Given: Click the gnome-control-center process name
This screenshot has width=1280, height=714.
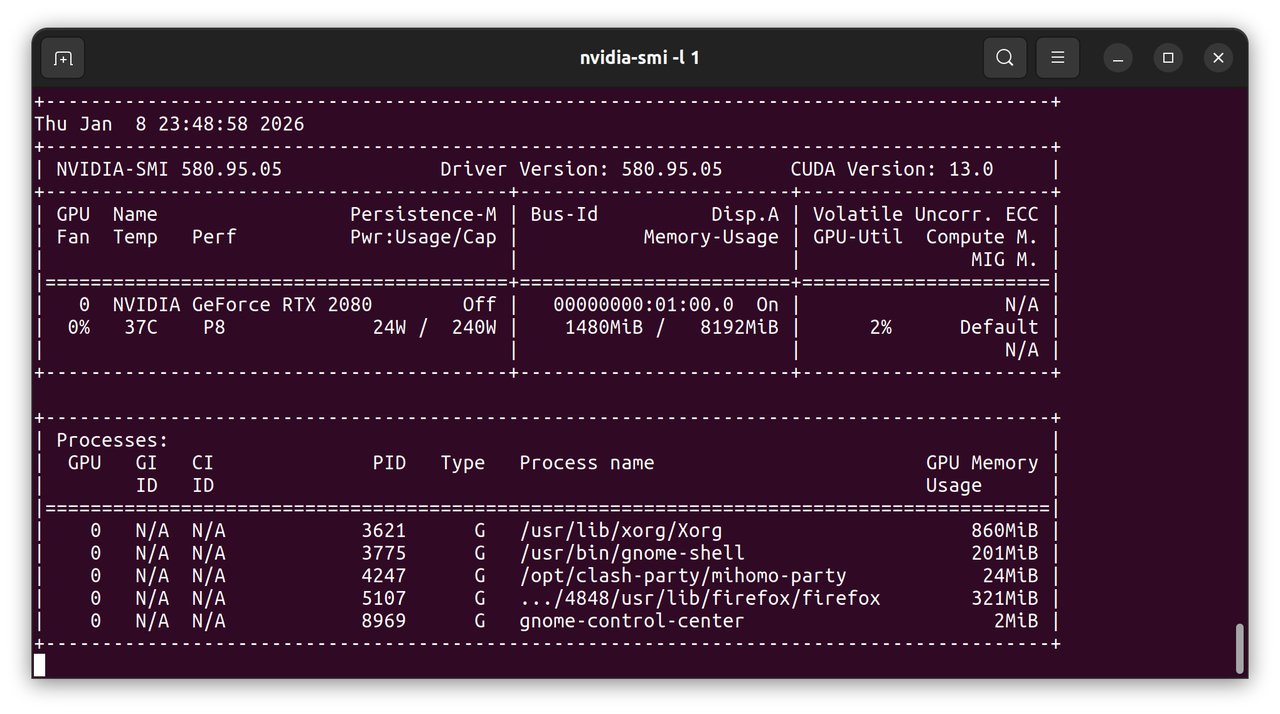Looking at the screenshot, I should click(632, 621).
